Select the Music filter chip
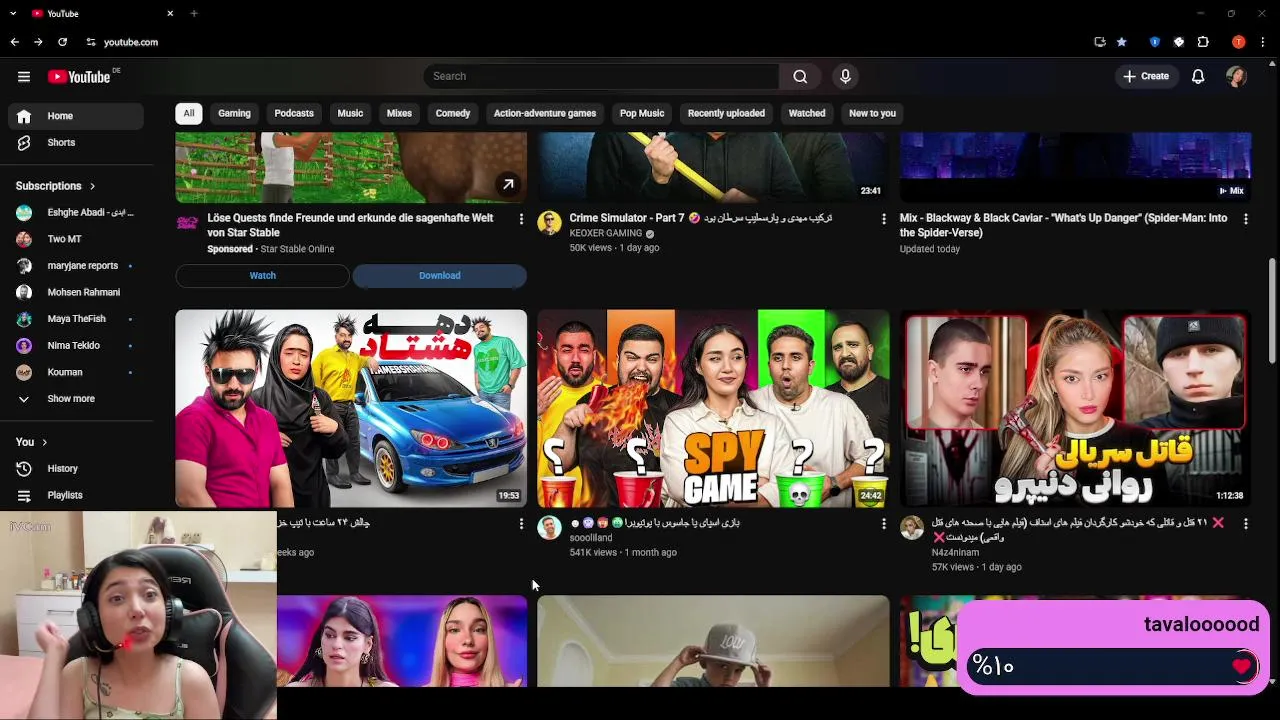This screenshot has height=720, width=1280. click(350, 113)
